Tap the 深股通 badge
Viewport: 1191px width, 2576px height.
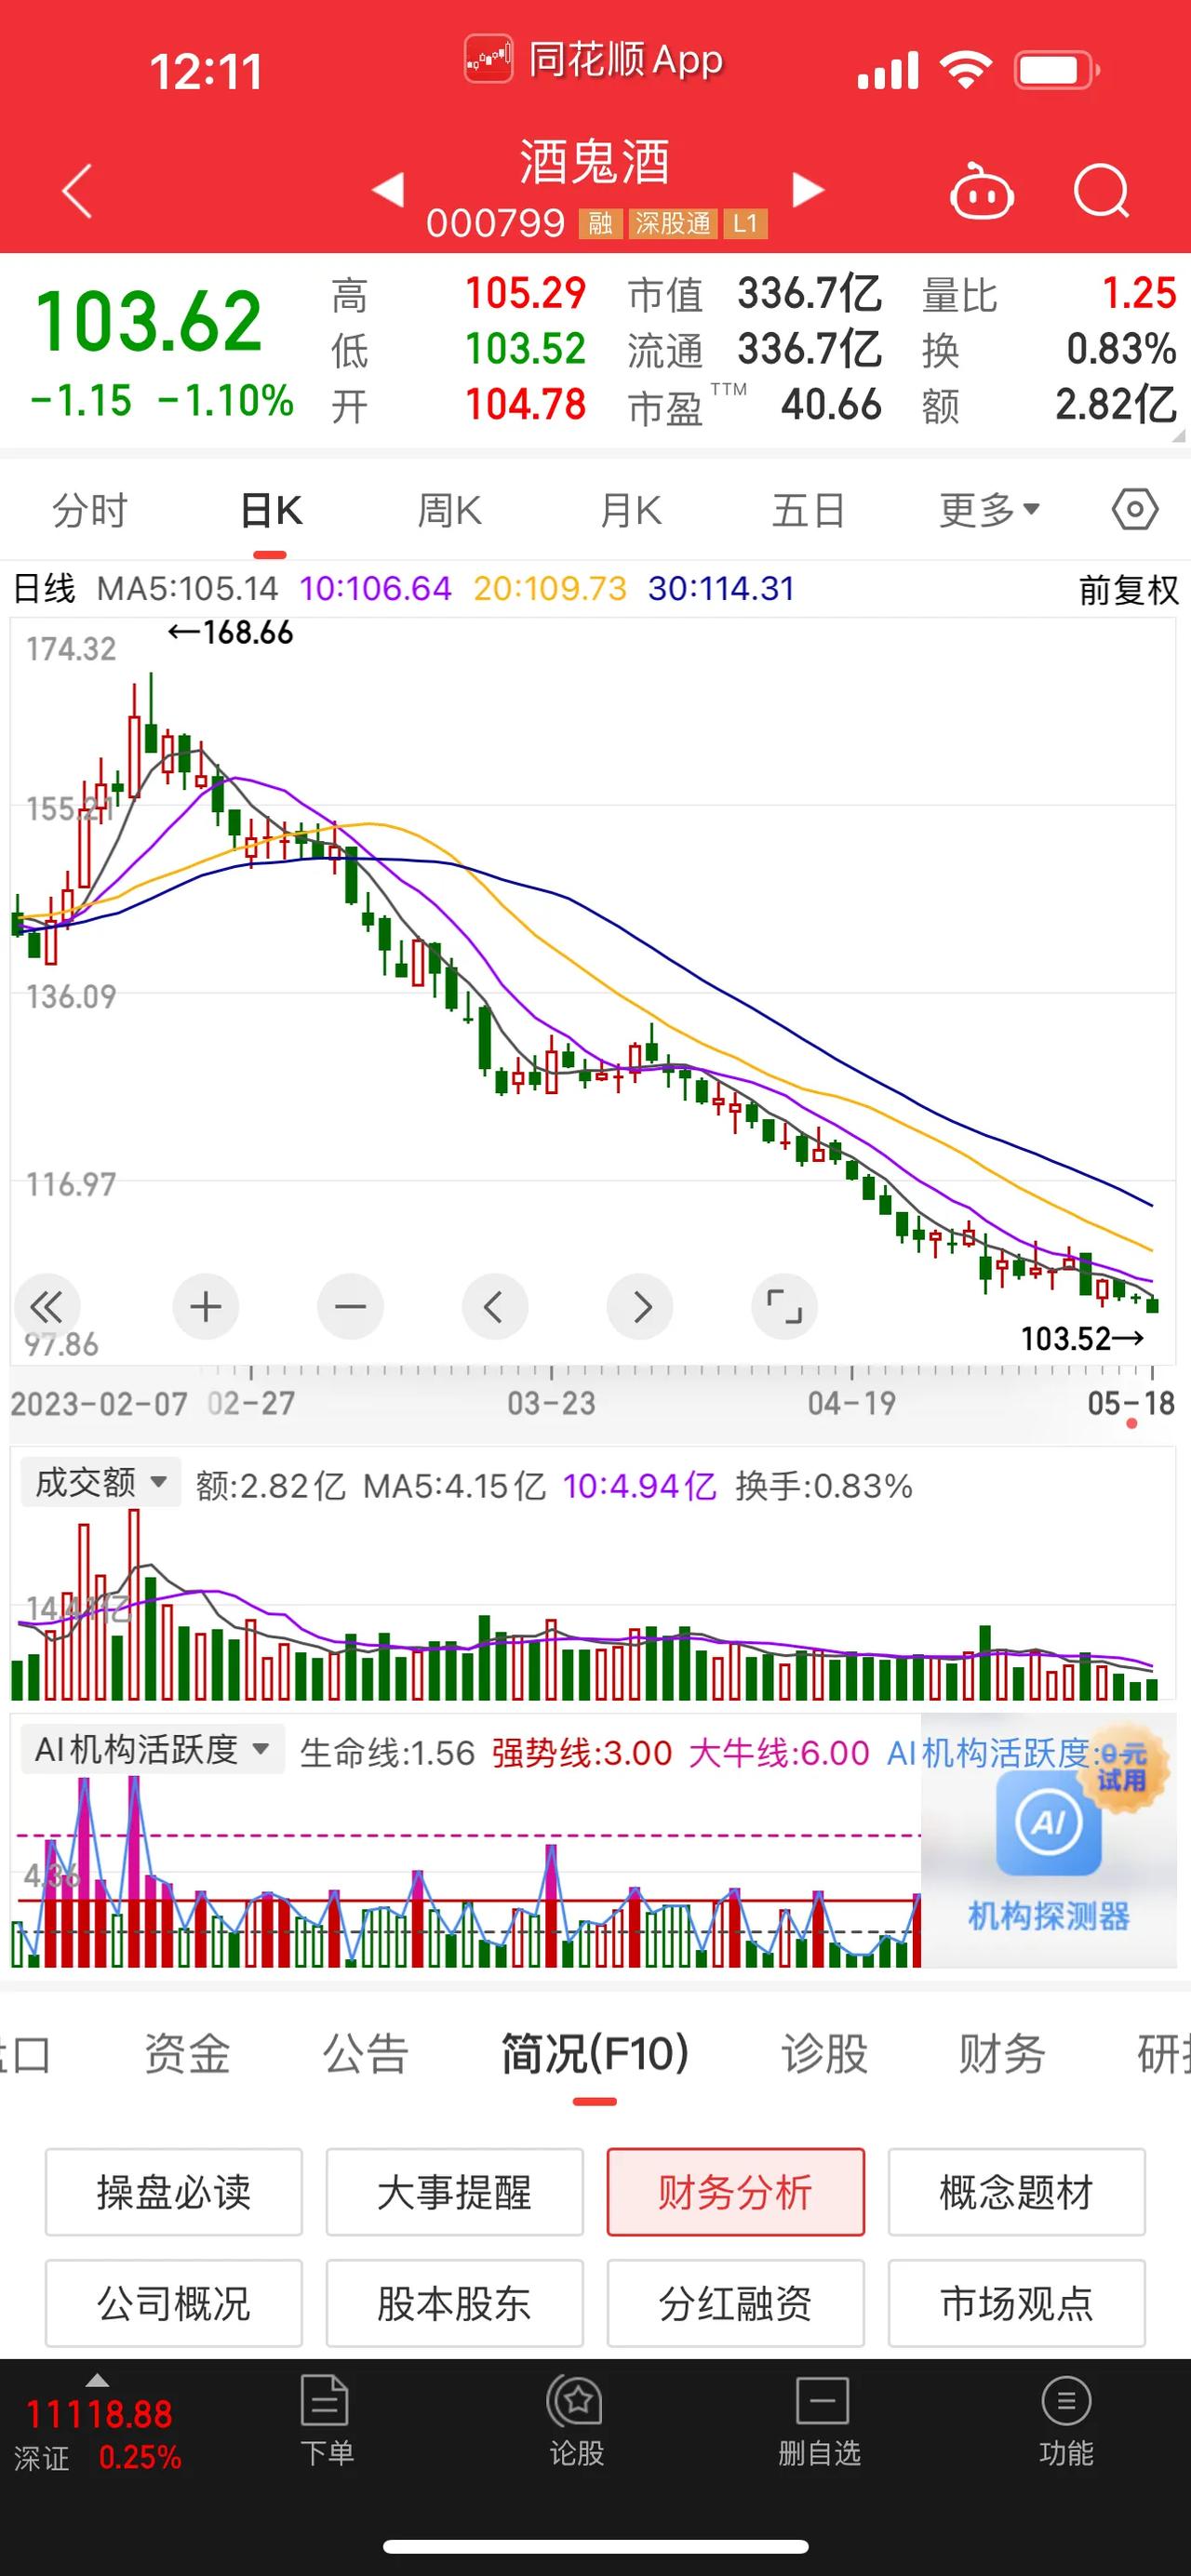pyautogui.click(x=672, y=223)
